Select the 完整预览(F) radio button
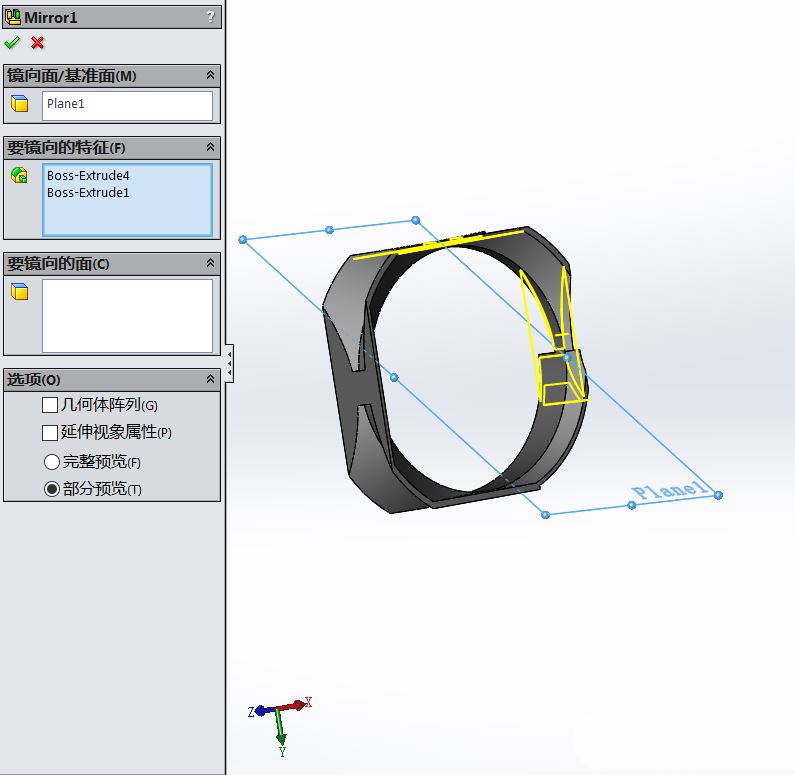 click(52, 462)
